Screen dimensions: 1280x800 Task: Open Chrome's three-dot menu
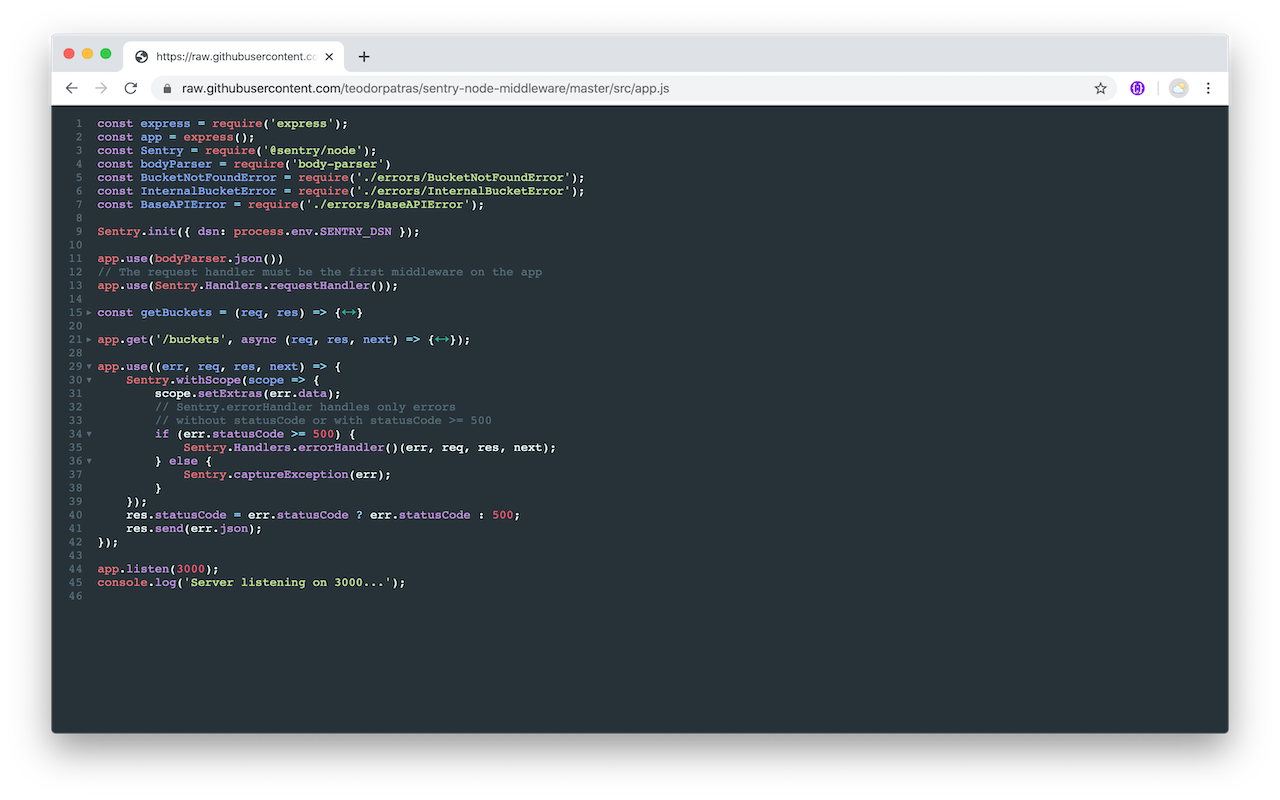point(1209,88)
